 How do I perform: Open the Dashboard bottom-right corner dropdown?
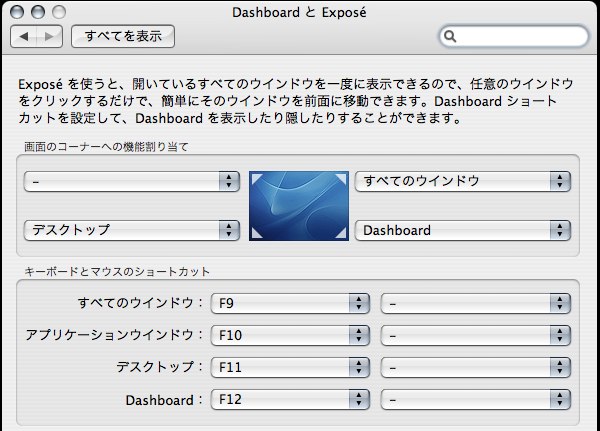click(x=463, y=230)
